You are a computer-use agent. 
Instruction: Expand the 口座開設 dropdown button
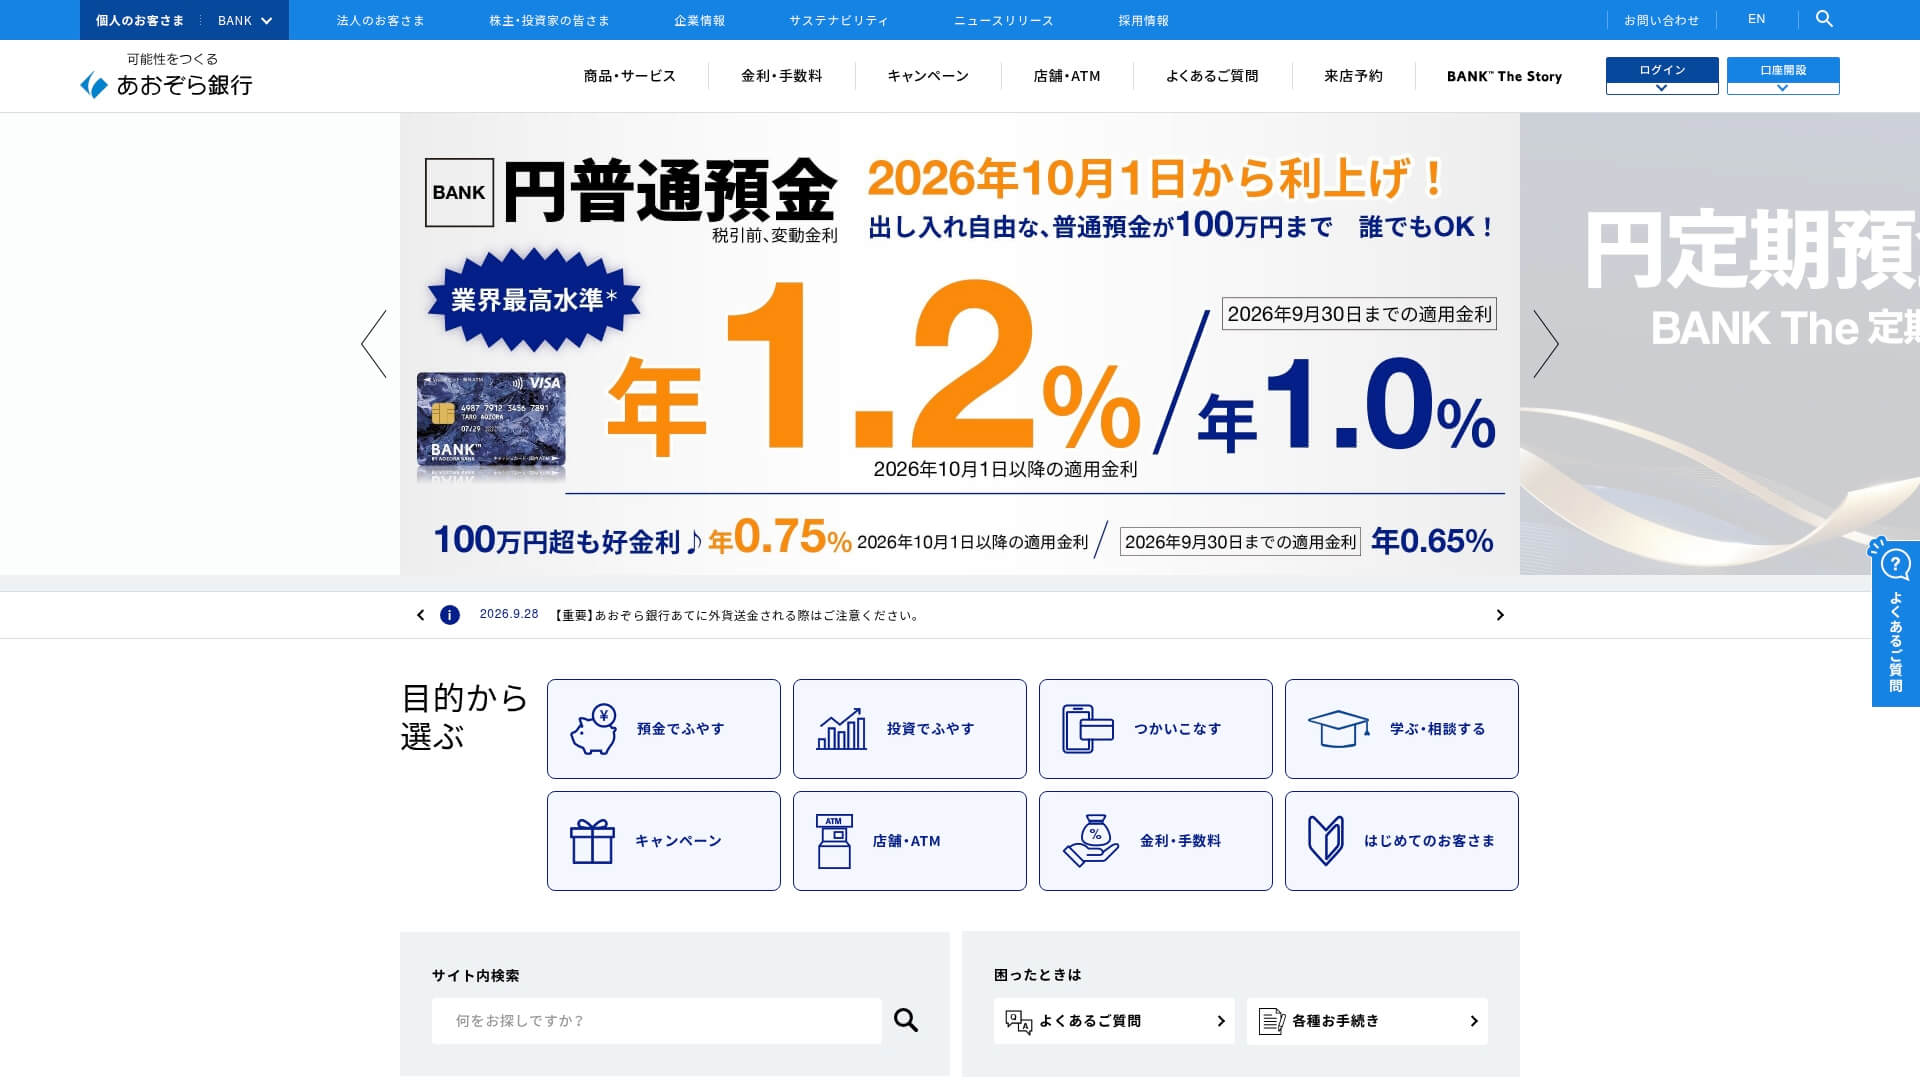pos(1783,76)
